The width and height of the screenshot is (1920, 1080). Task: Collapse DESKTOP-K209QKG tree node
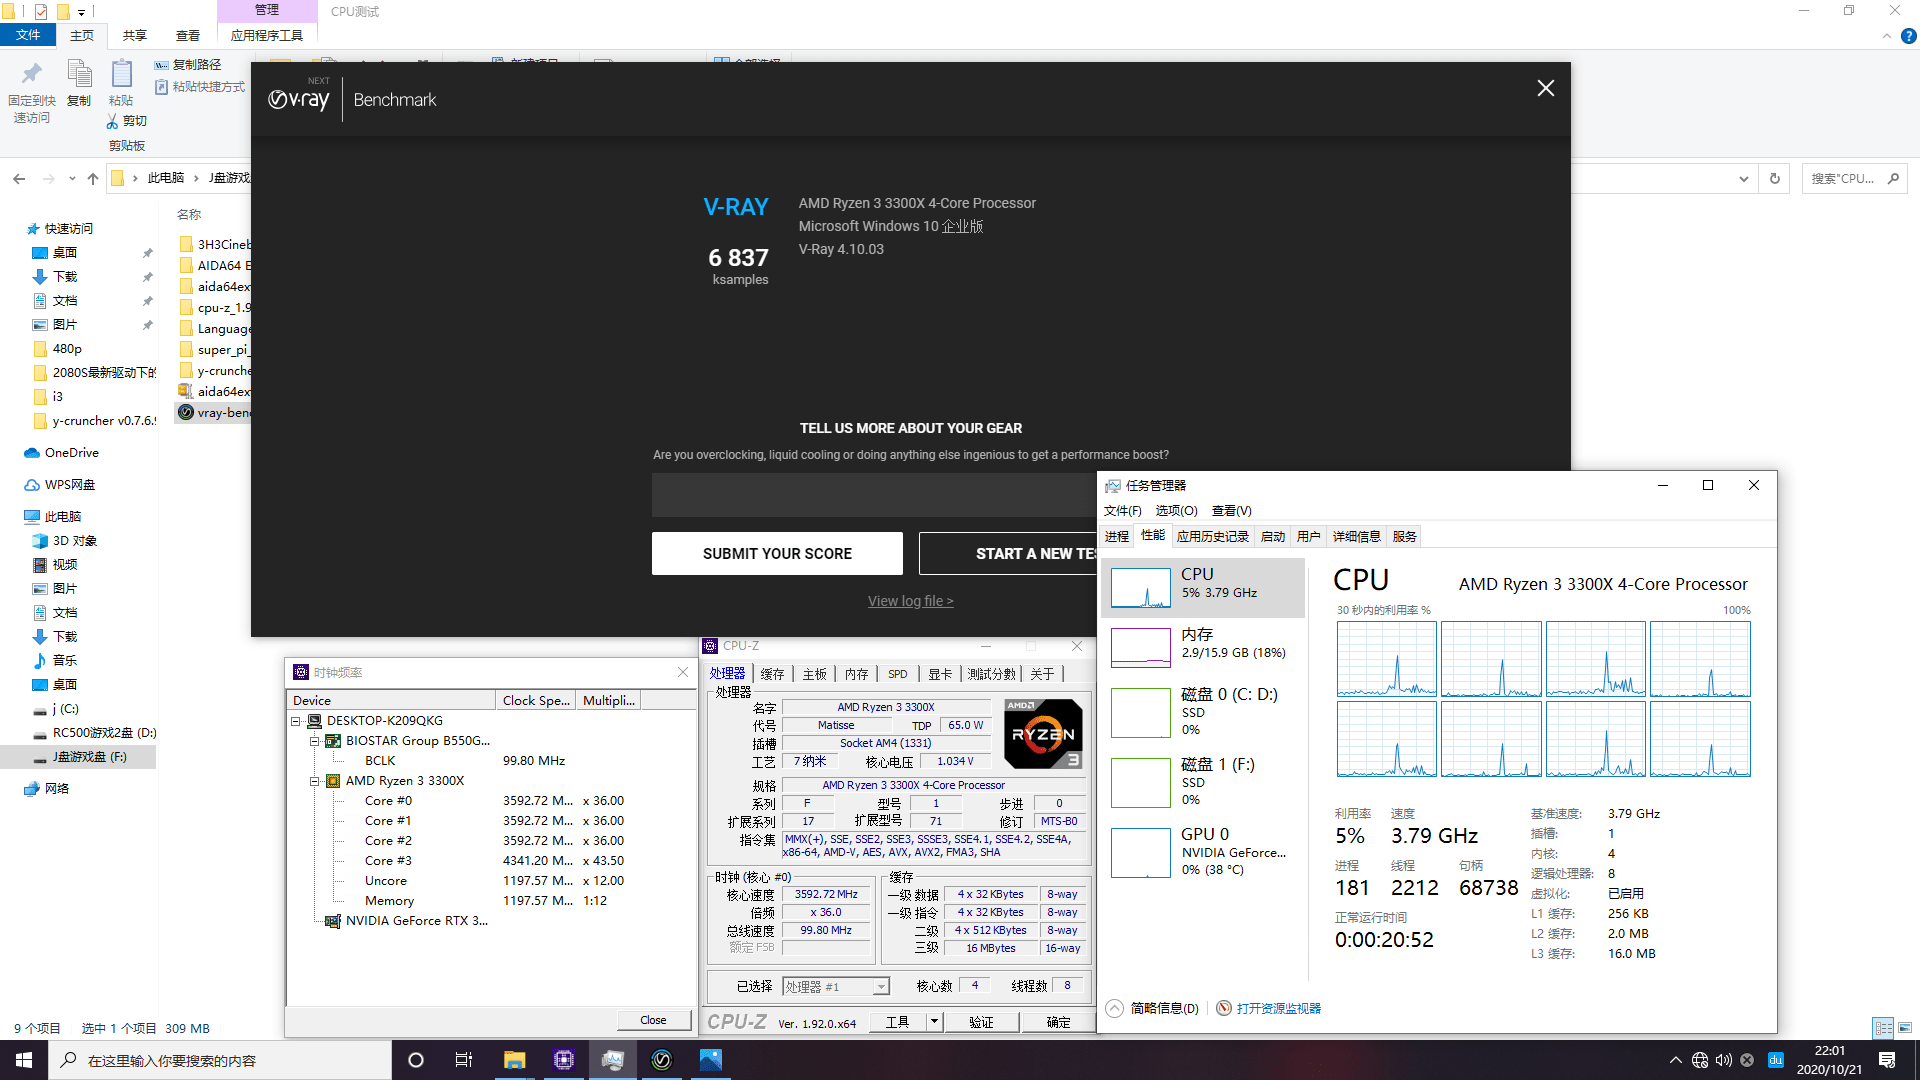coord(296,721)
